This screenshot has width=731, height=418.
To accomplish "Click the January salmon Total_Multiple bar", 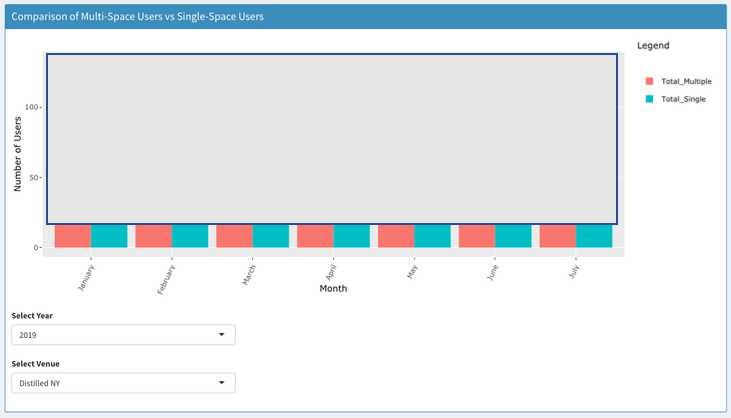I will [73, 236].
